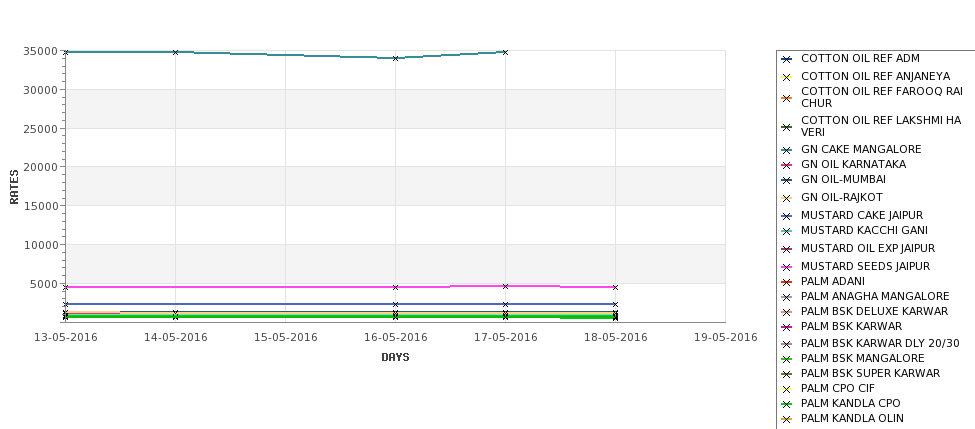
Task: Click the RATES y-axis title
Action: (x=14, y=186)
